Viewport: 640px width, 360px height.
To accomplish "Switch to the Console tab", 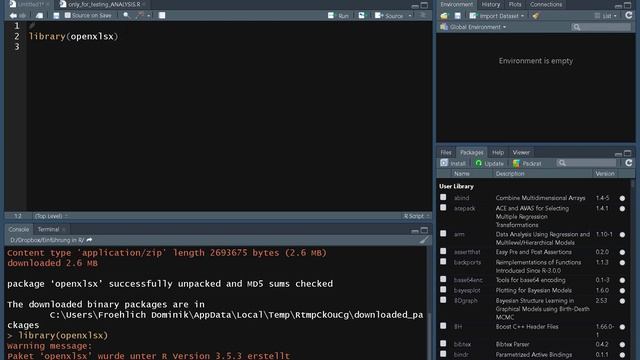I will (19, 229).
